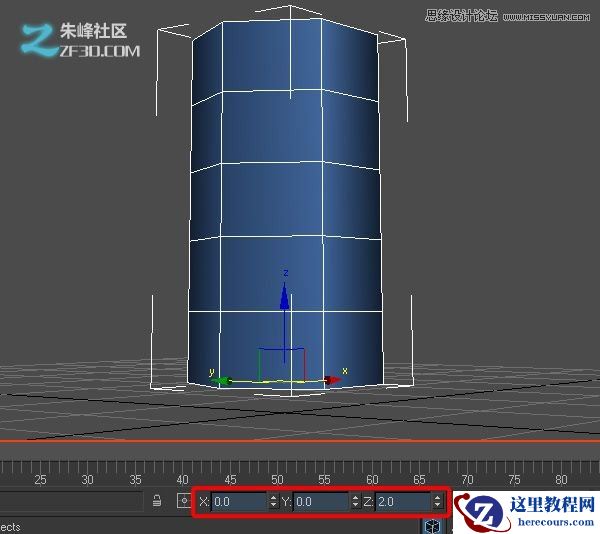Click the X coordinate spinner arrows
600x534 pixels.
274,501
